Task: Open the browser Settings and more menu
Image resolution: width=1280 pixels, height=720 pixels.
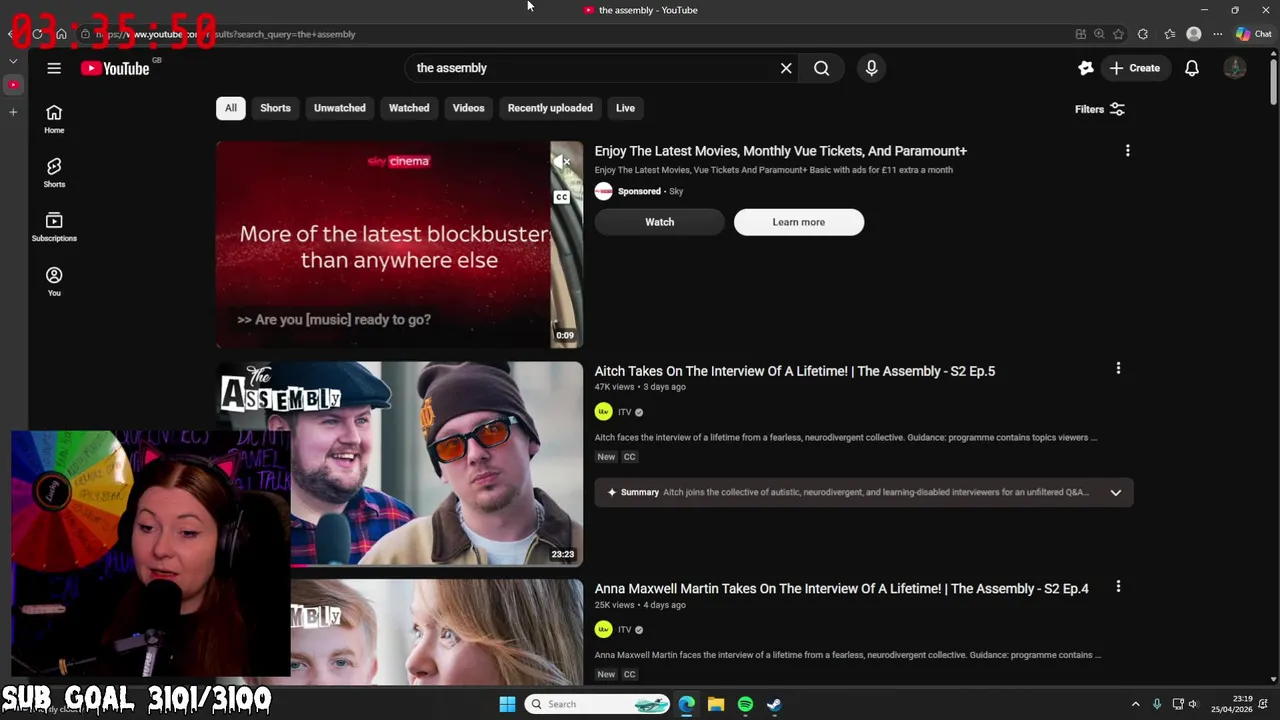Action: (1217, 34)
